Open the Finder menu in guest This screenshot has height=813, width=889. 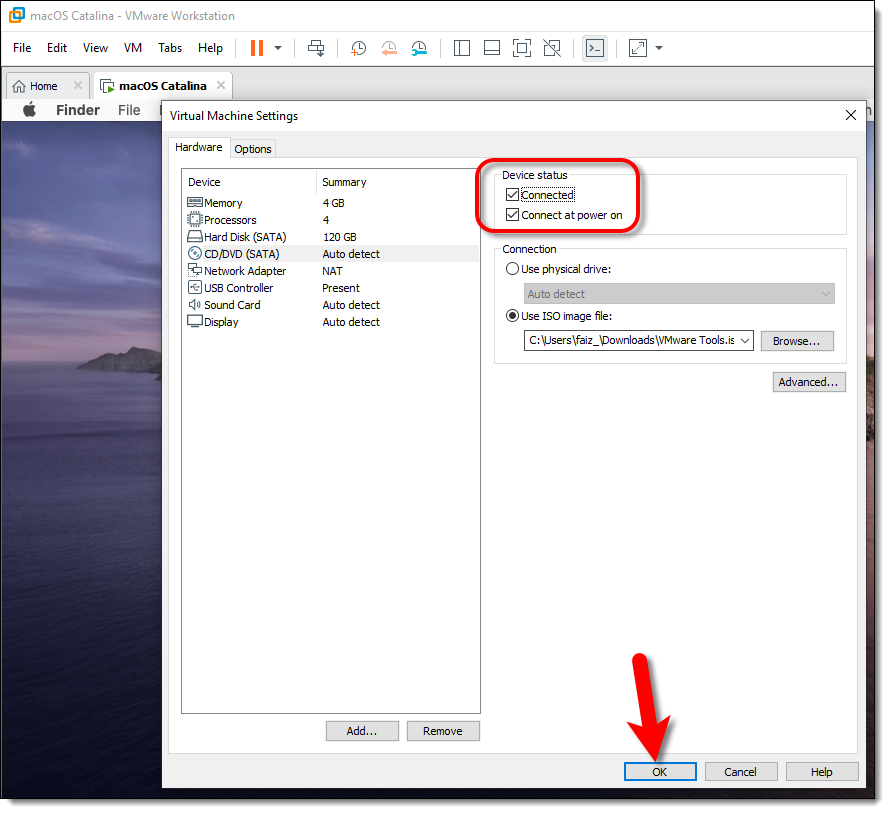78,110
